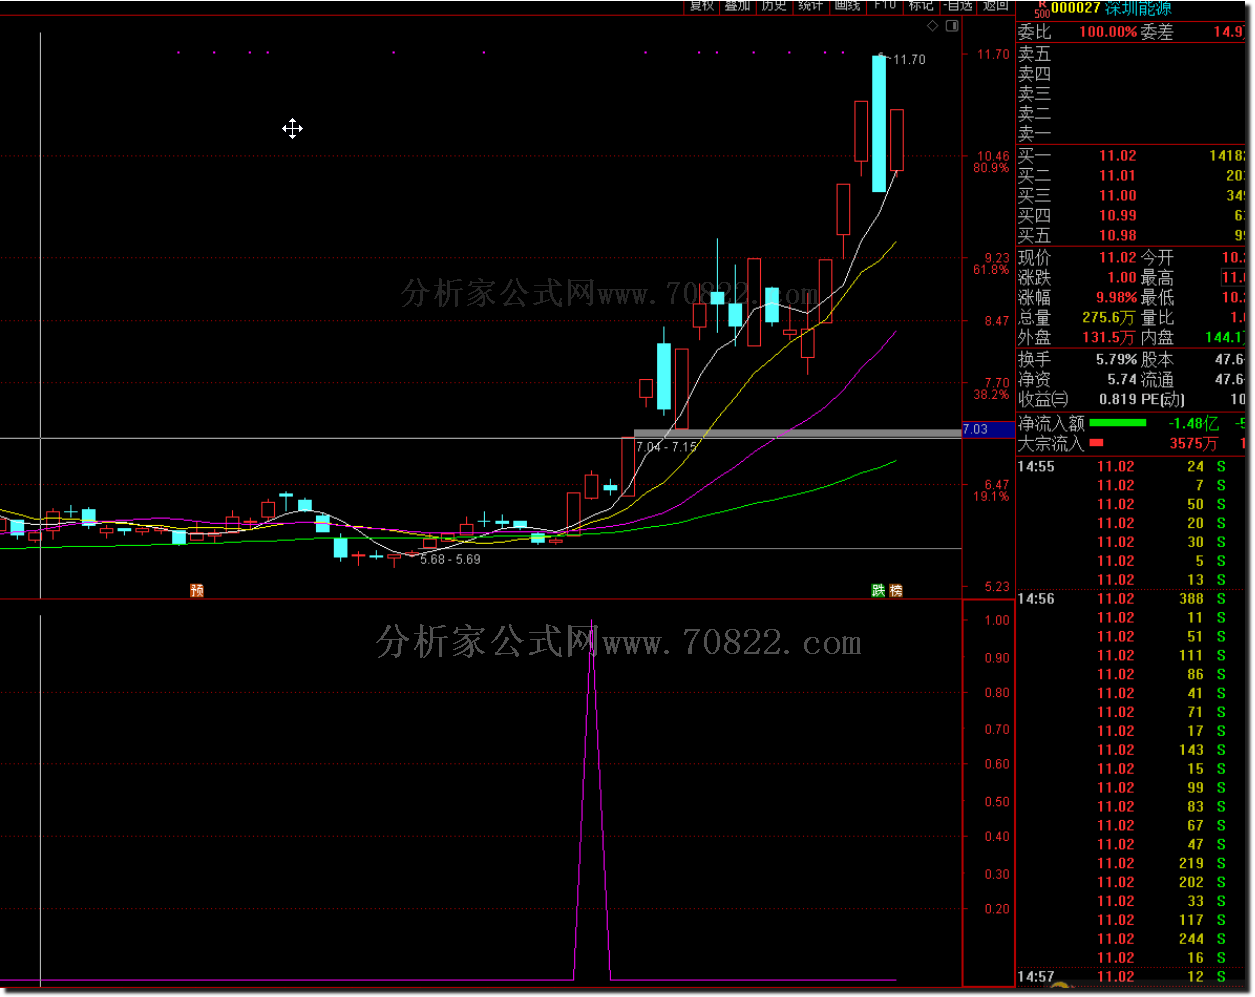Open the 复权 toolbar button
Screen dimensions: 1255x997
point(702,6)
